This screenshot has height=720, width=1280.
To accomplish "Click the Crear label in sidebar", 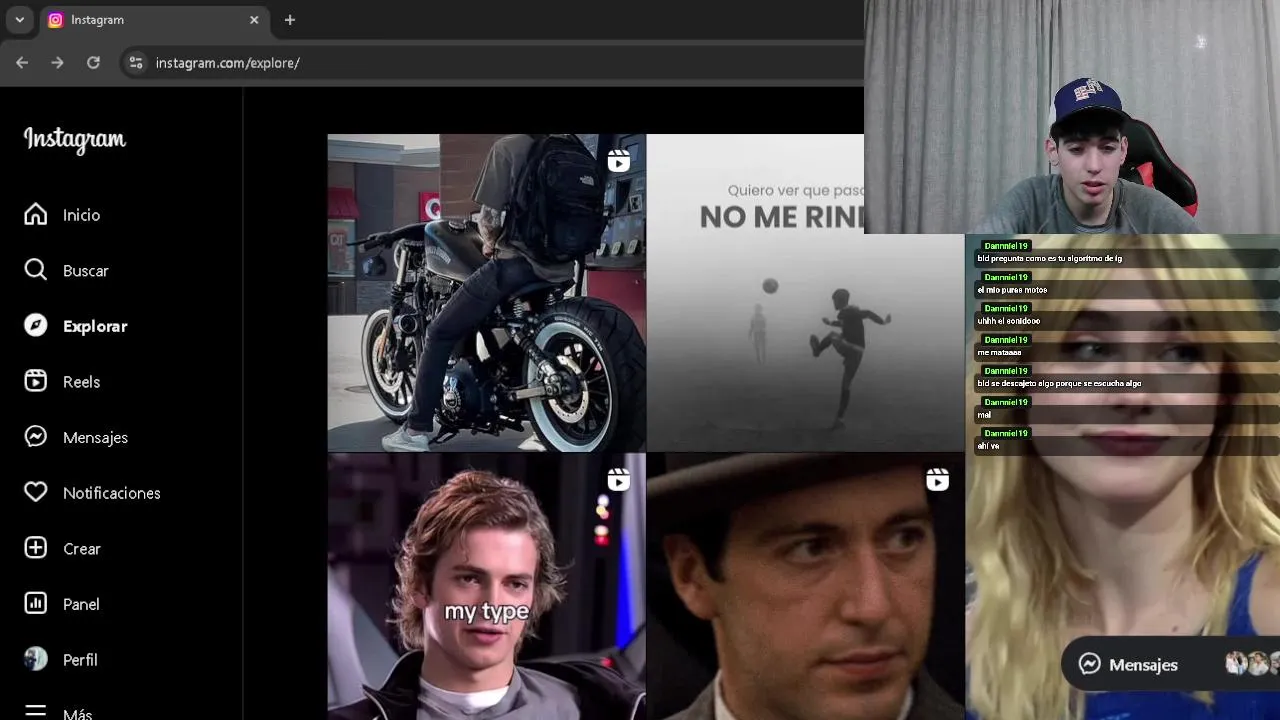I will click(x=82, y=549).
